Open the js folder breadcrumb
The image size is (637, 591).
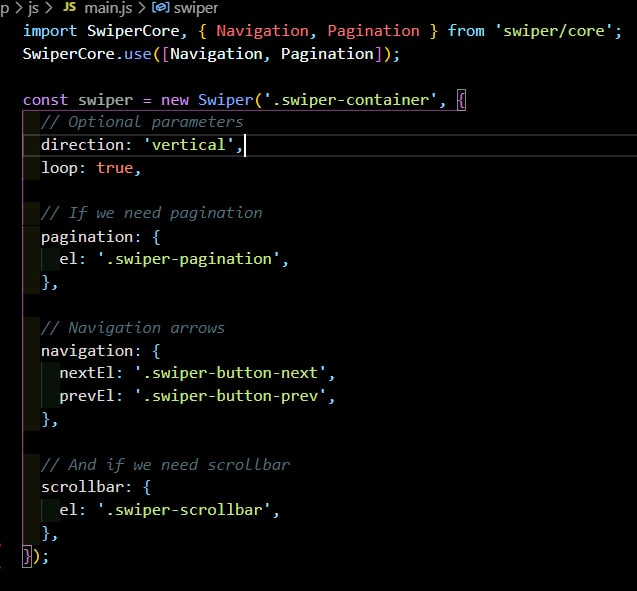coord(33,8)
